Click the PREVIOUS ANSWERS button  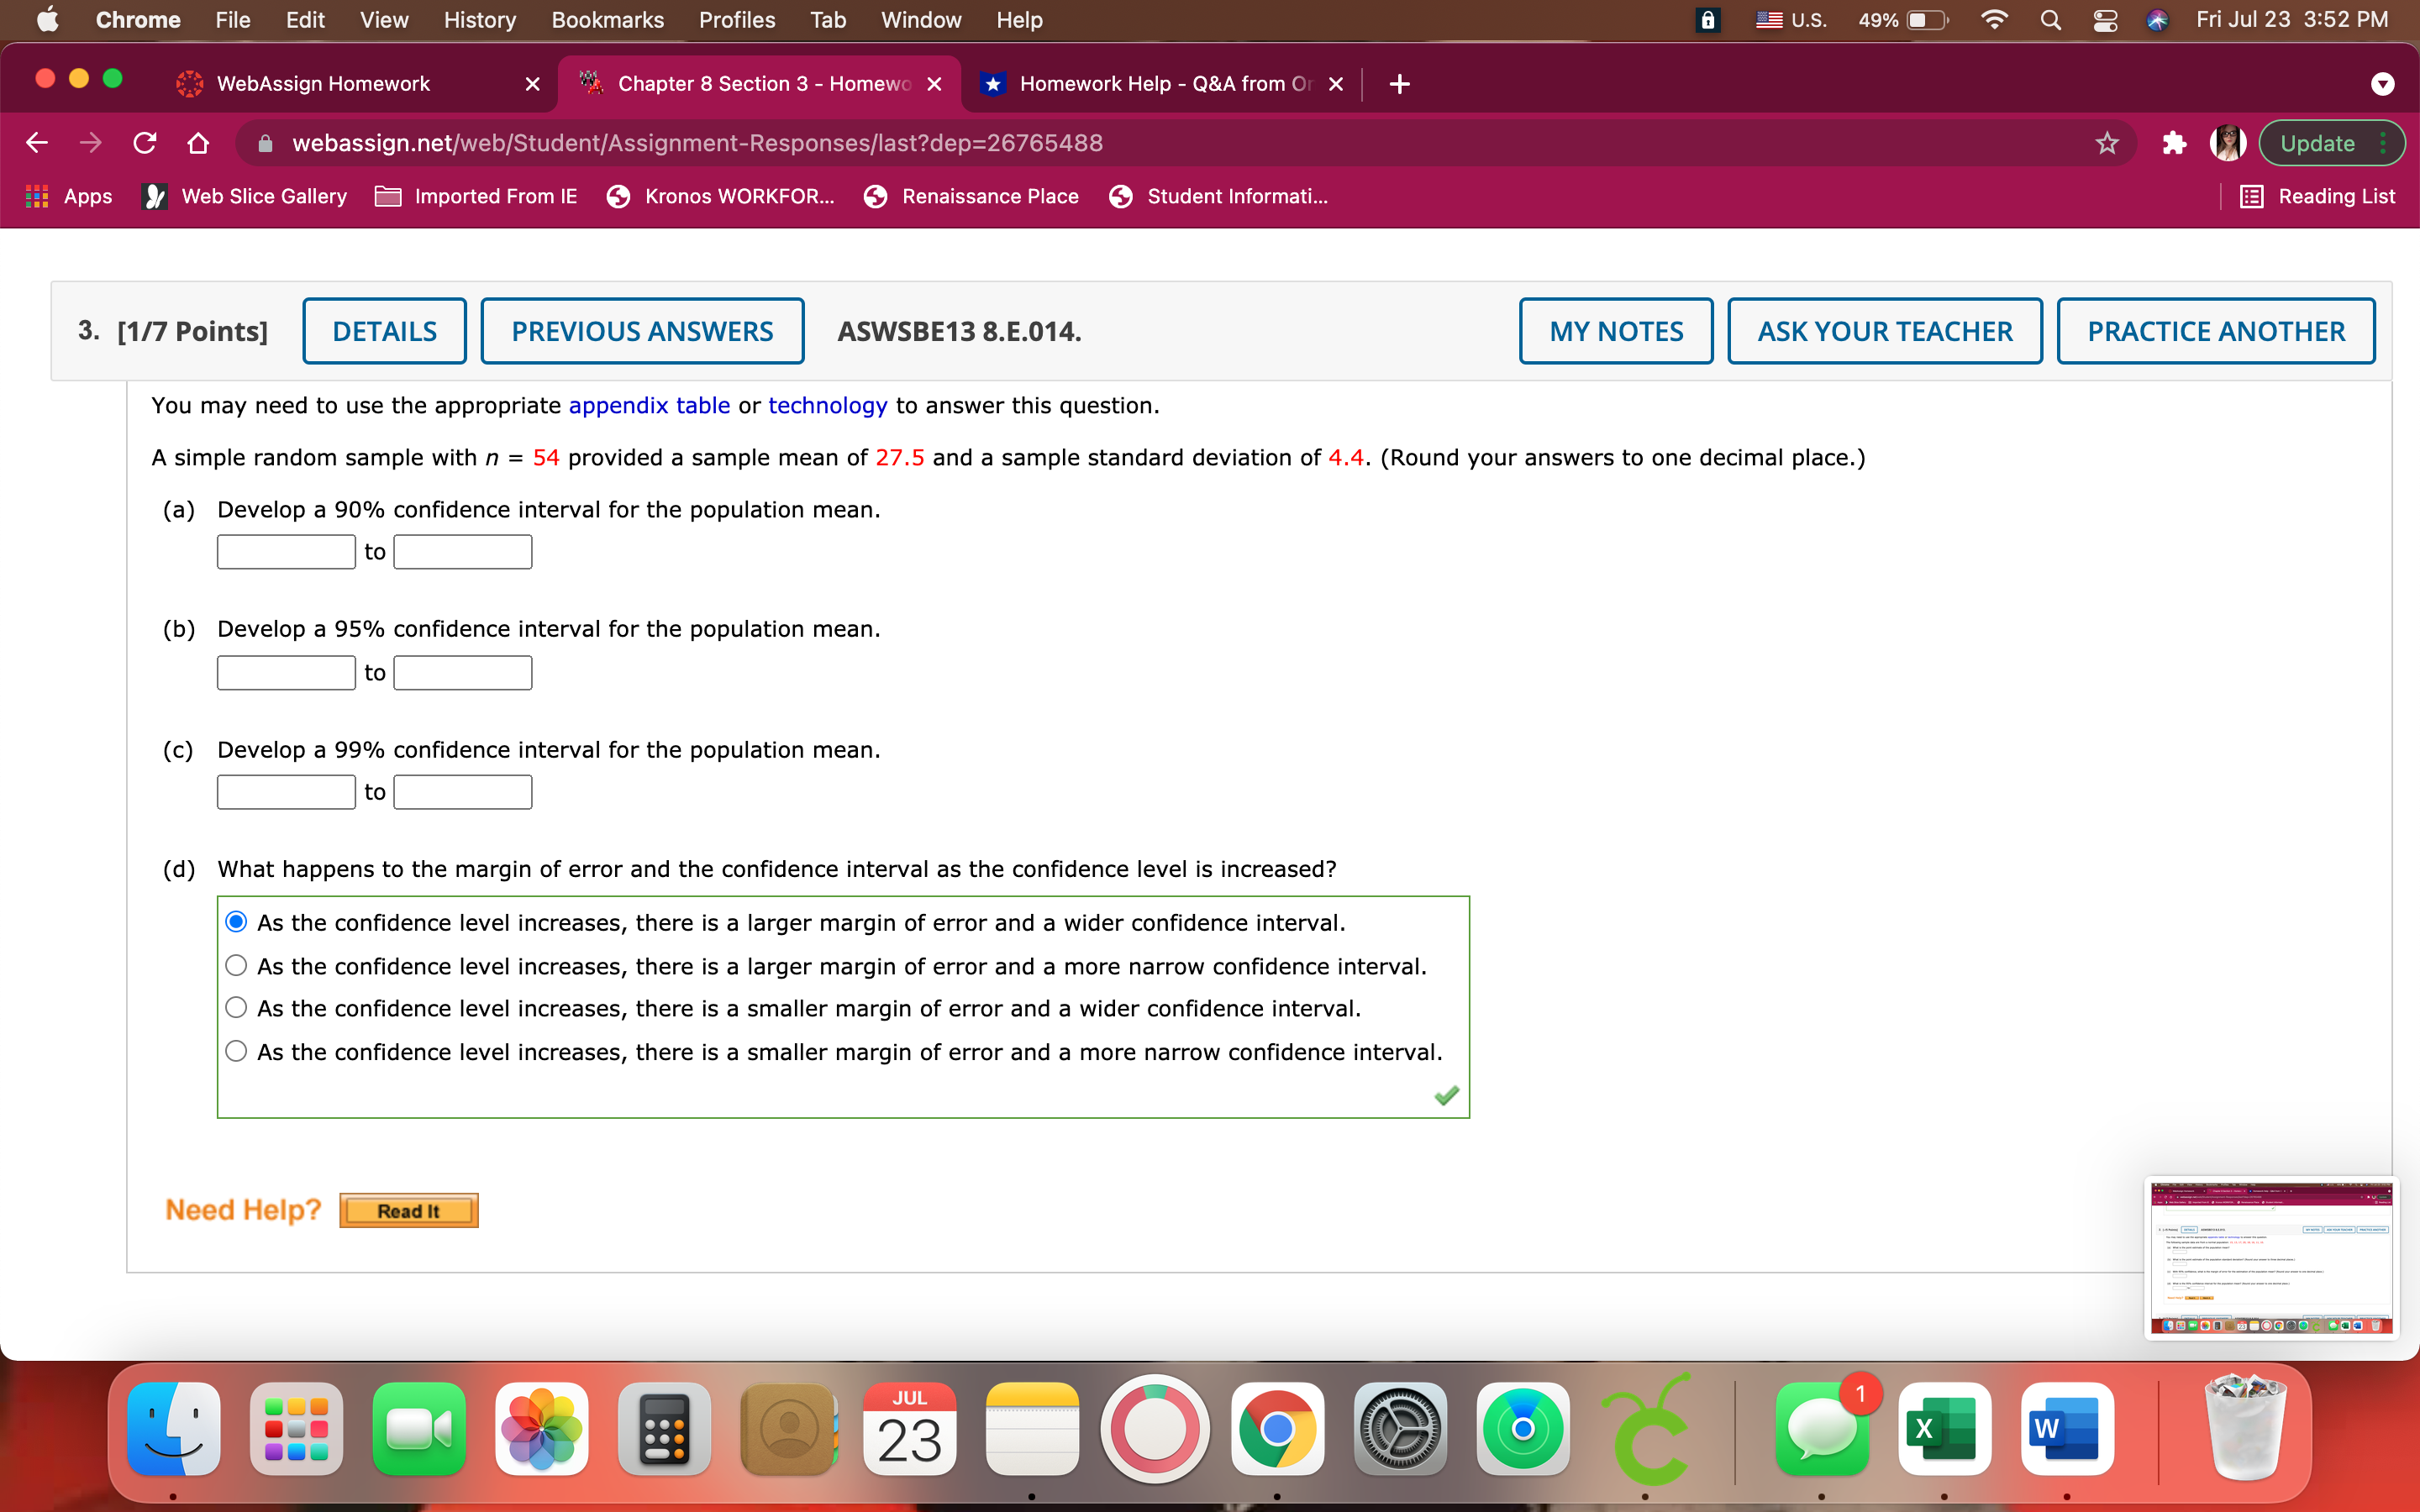tap(642, 330)
